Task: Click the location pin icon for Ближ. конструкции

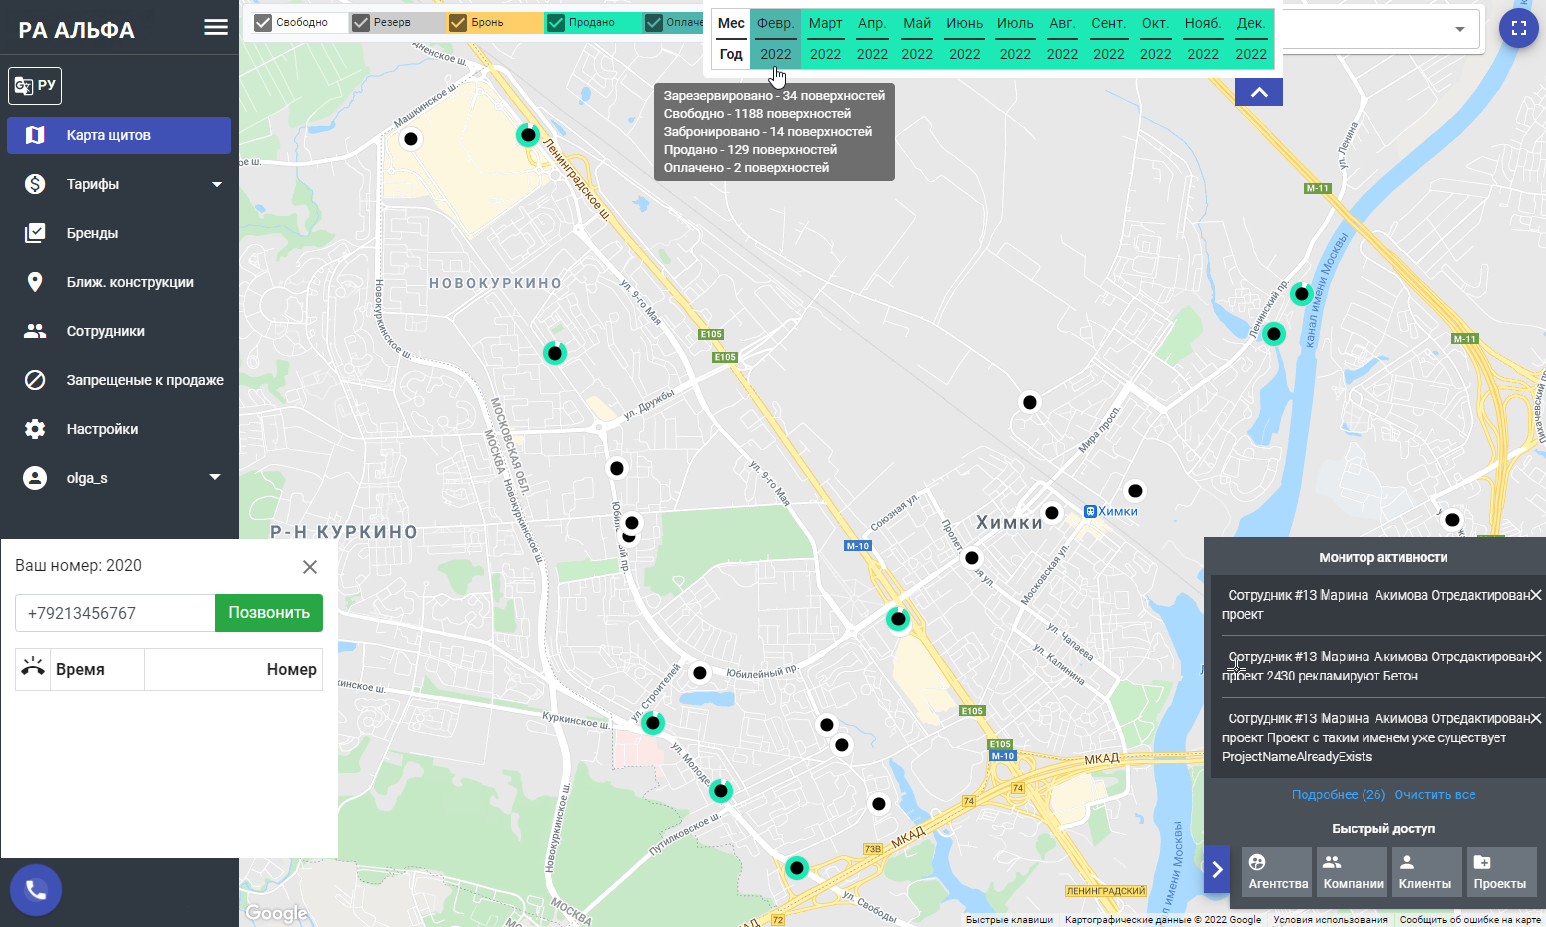Action: (35, 282)
